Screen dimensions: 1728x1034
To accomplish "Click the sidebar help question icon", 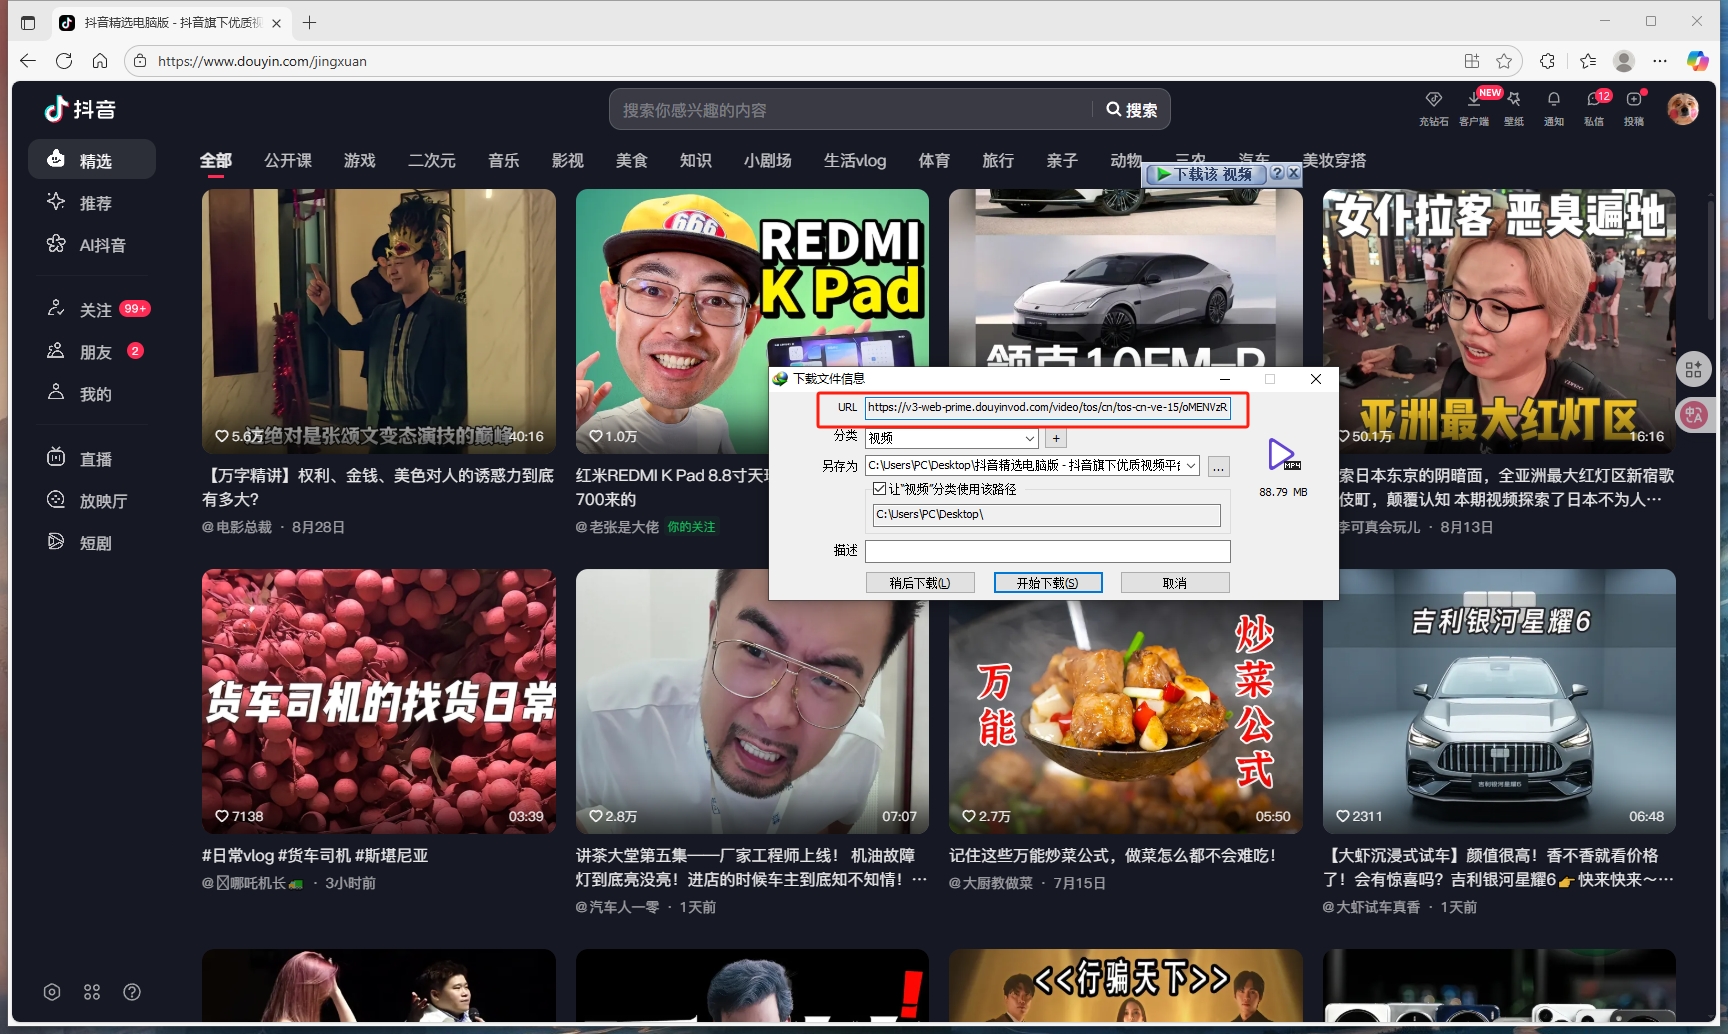I will (132, 992).
